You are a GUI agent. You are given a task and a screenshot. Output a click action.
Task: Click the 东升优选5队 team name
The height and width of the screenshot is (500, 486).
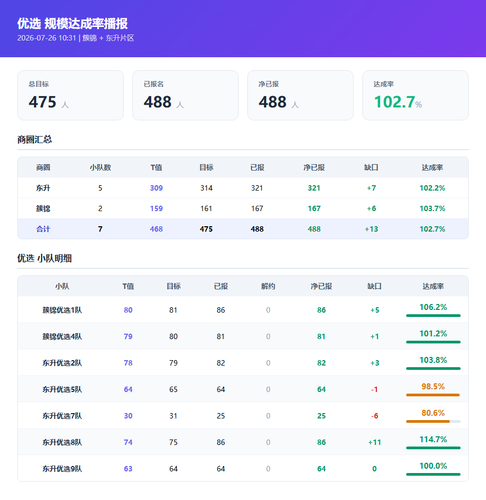62,389
